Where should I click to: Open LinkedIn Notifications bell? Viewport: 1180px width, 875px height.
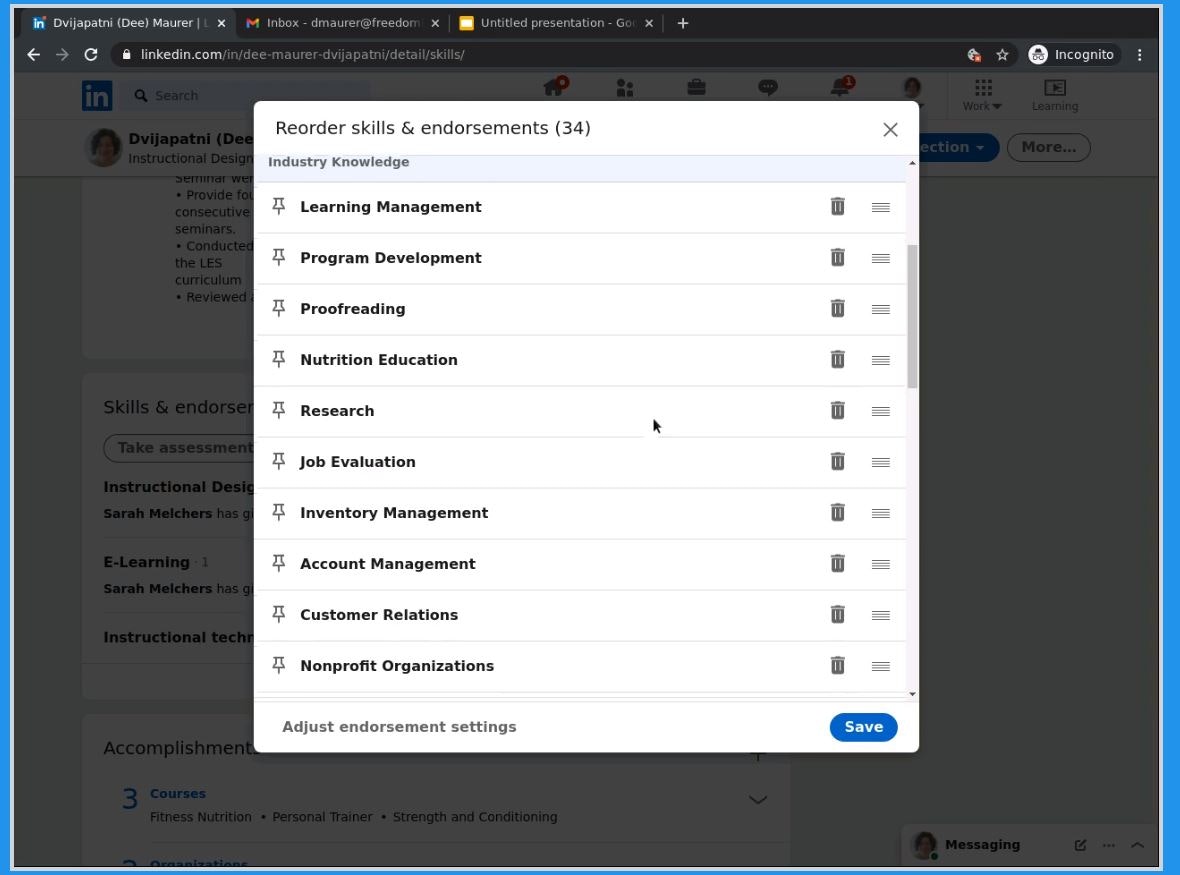click(841, 87)
